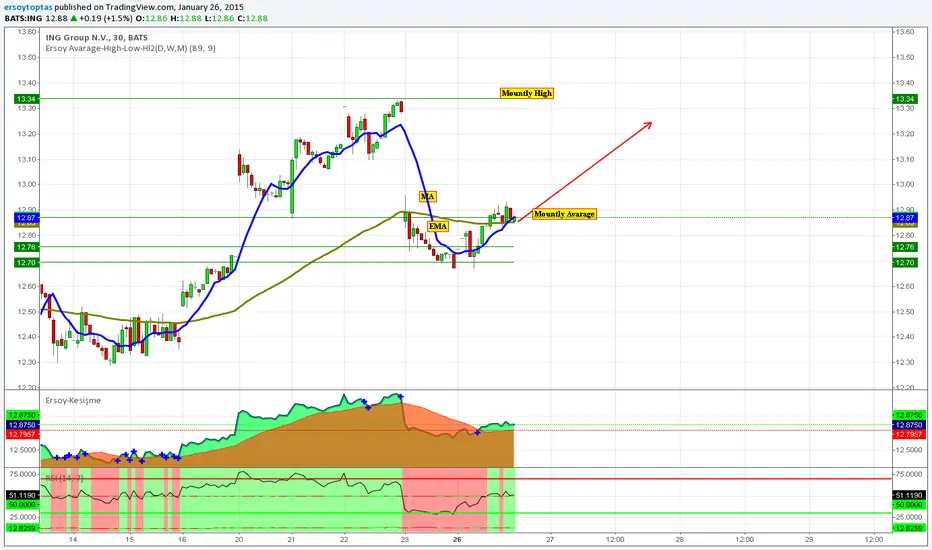The image size is (932, 550).
Task: Click the 27 date label on time axis
Action: coord(550,539)
